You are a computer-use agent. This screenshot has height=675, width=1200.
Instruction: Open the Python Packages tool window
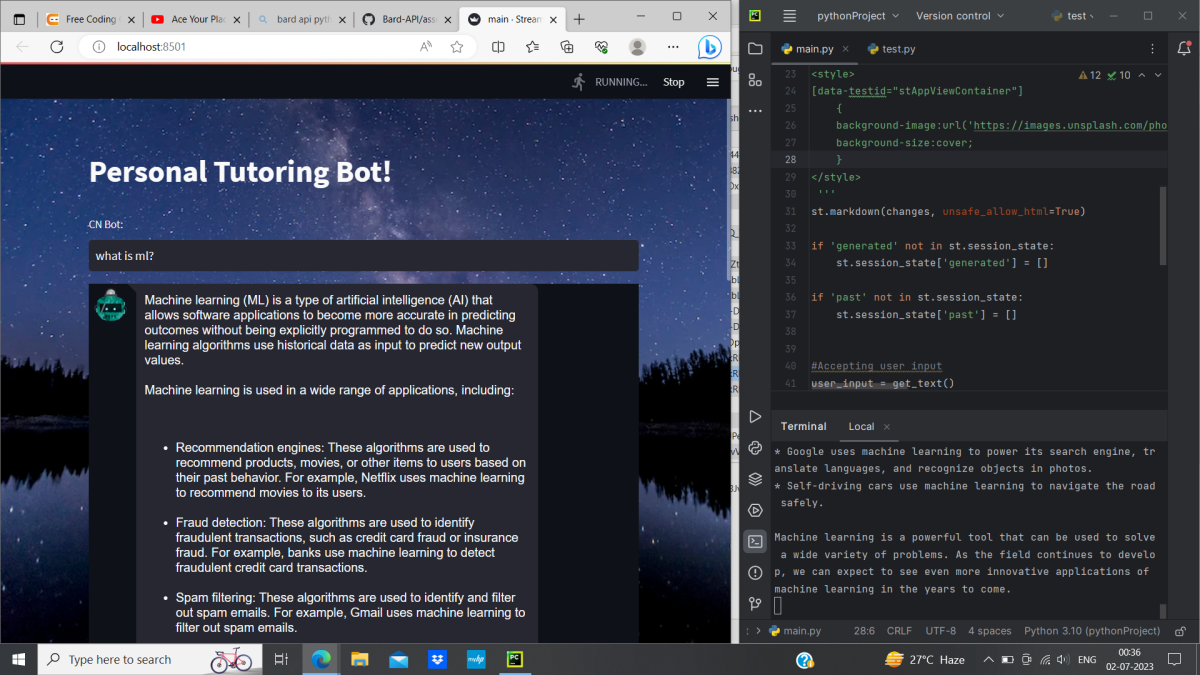[755, 479]
